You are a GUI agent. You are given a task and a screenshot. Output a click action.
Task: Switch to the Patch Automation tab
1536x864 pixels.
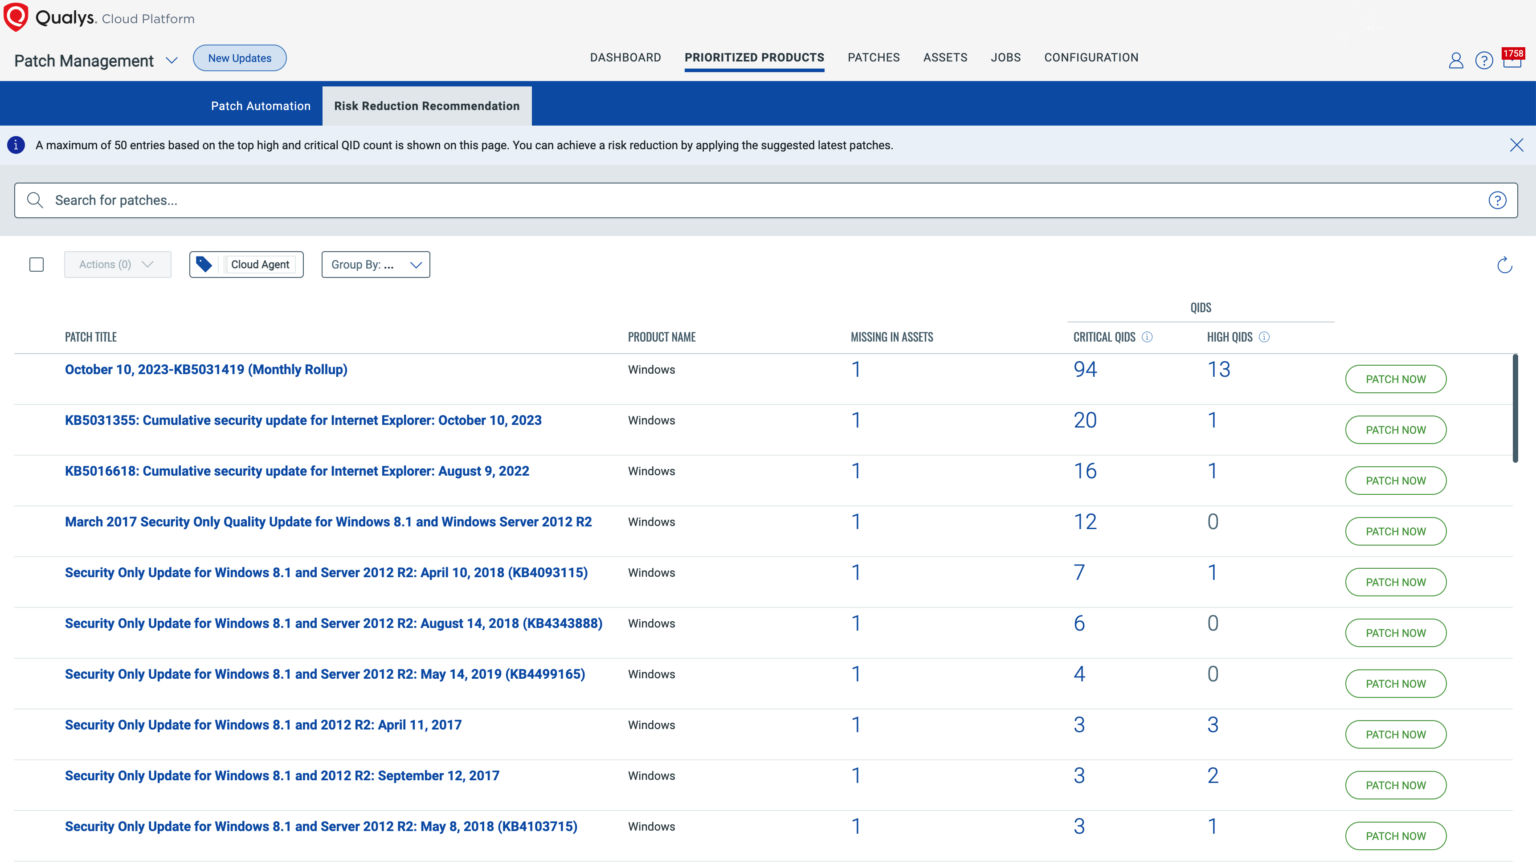pyautogui.click(x=259, y=105)
